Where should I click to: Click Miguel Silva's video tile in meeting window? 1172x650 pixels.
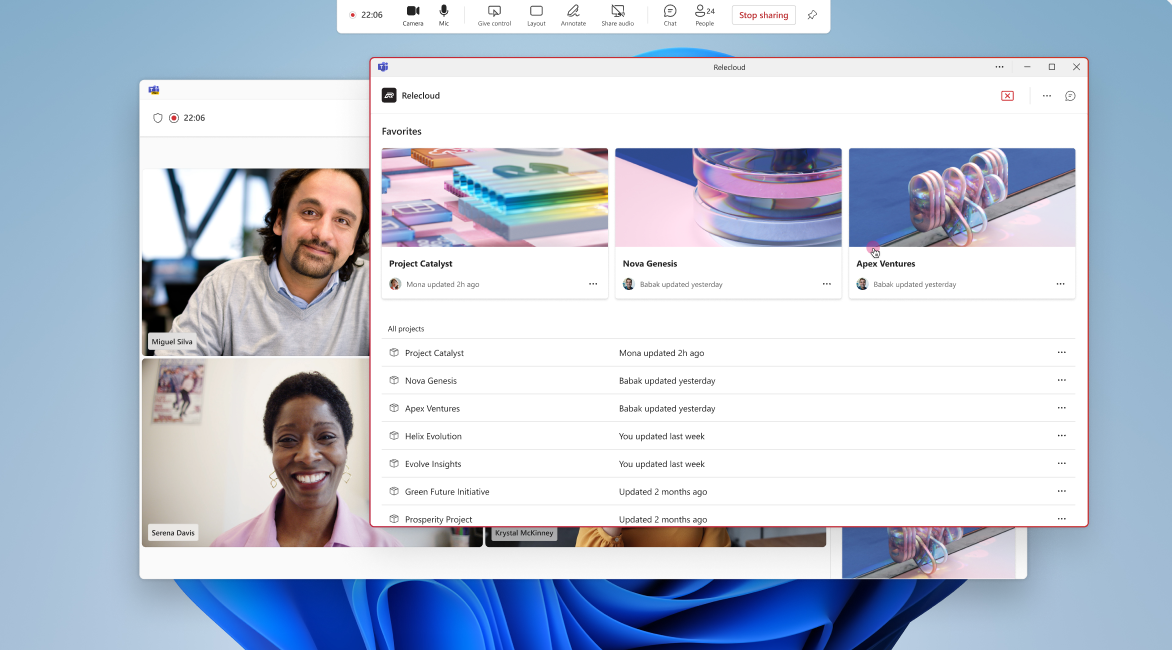(256, 261)
